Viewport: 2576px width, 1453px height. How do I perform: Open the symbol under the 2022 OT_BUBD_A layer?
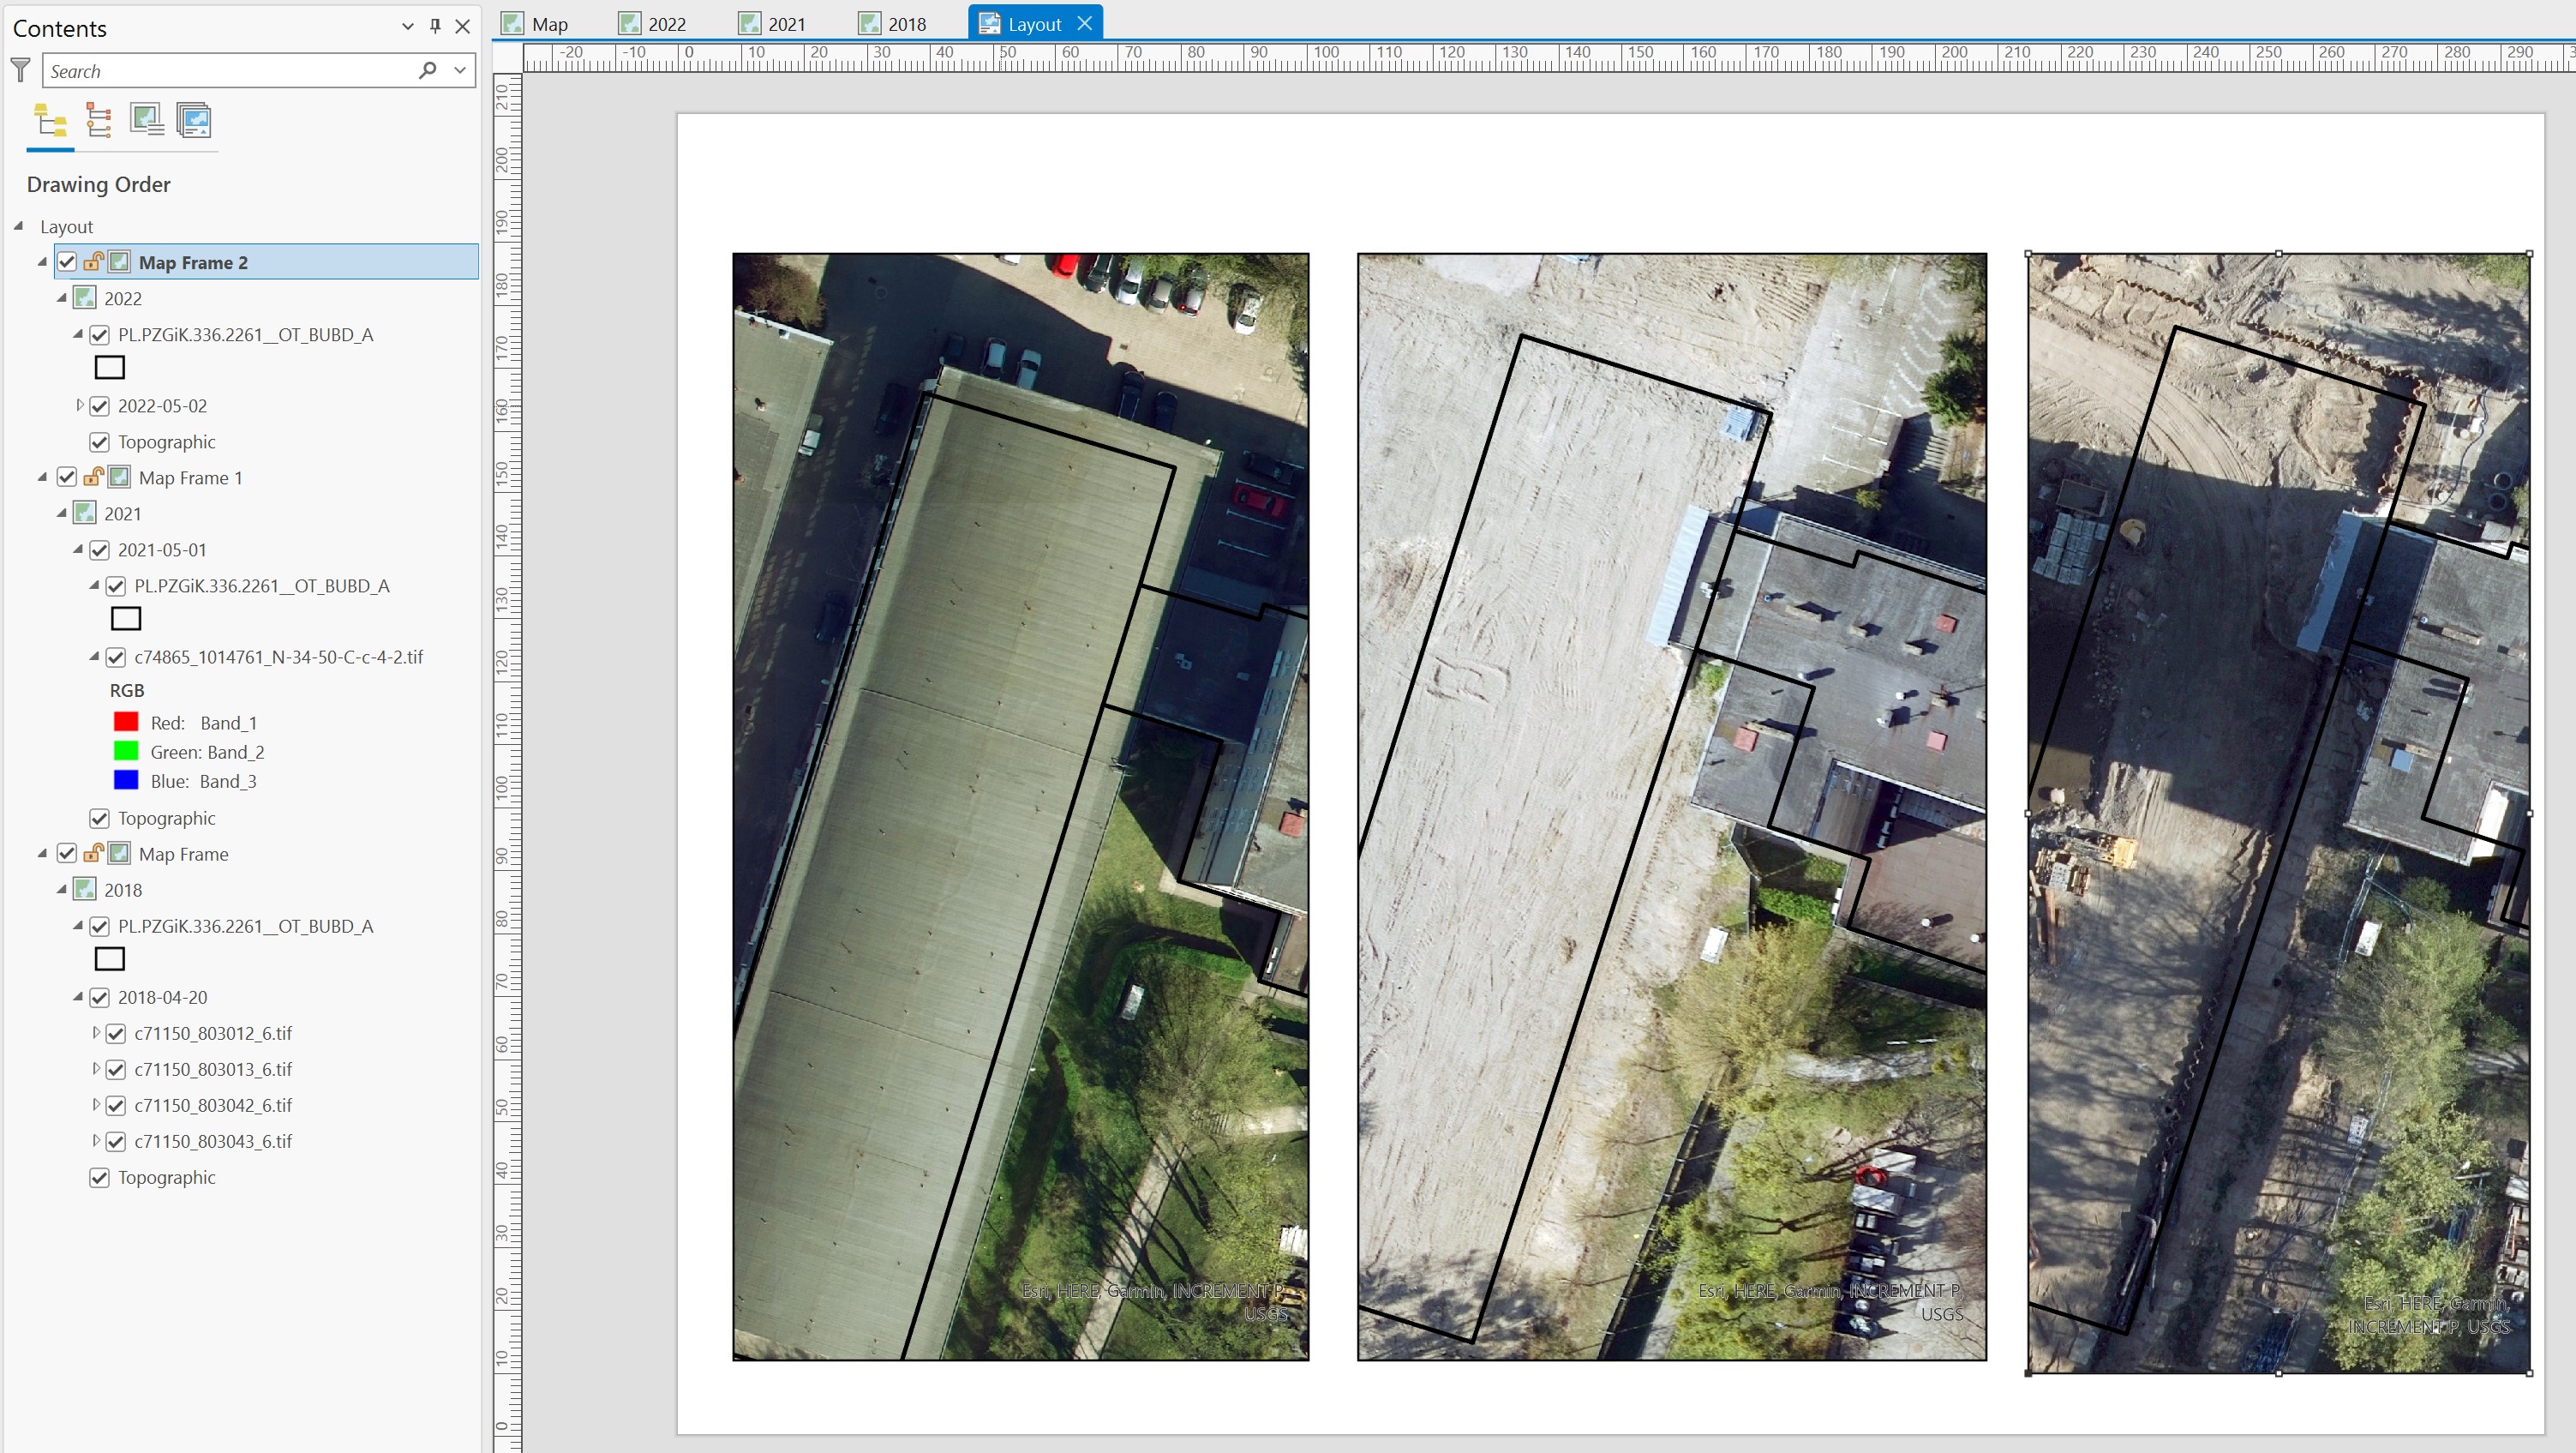[110, 368]
